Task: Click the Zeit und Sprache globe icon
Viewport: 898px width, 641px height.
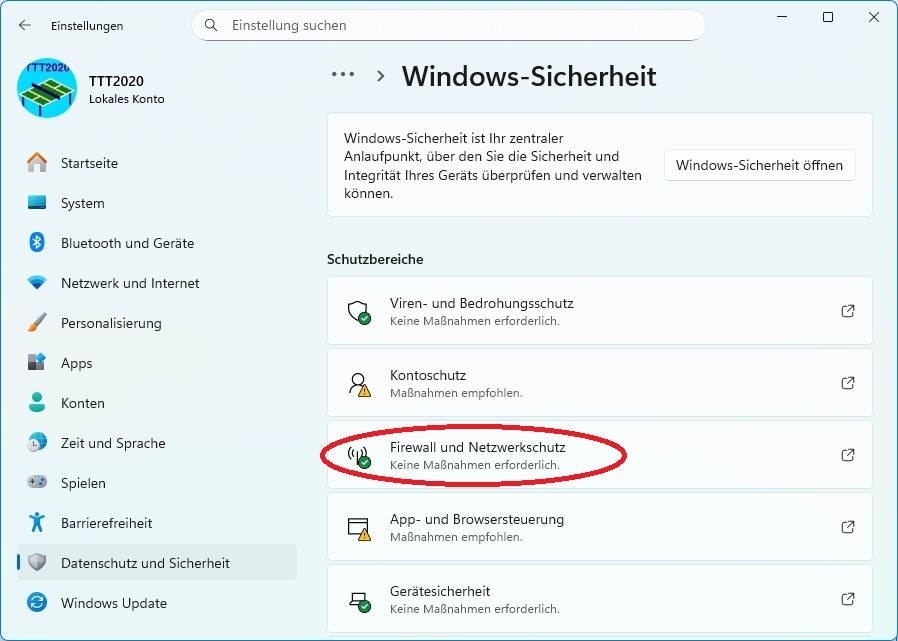Action: 37,443
